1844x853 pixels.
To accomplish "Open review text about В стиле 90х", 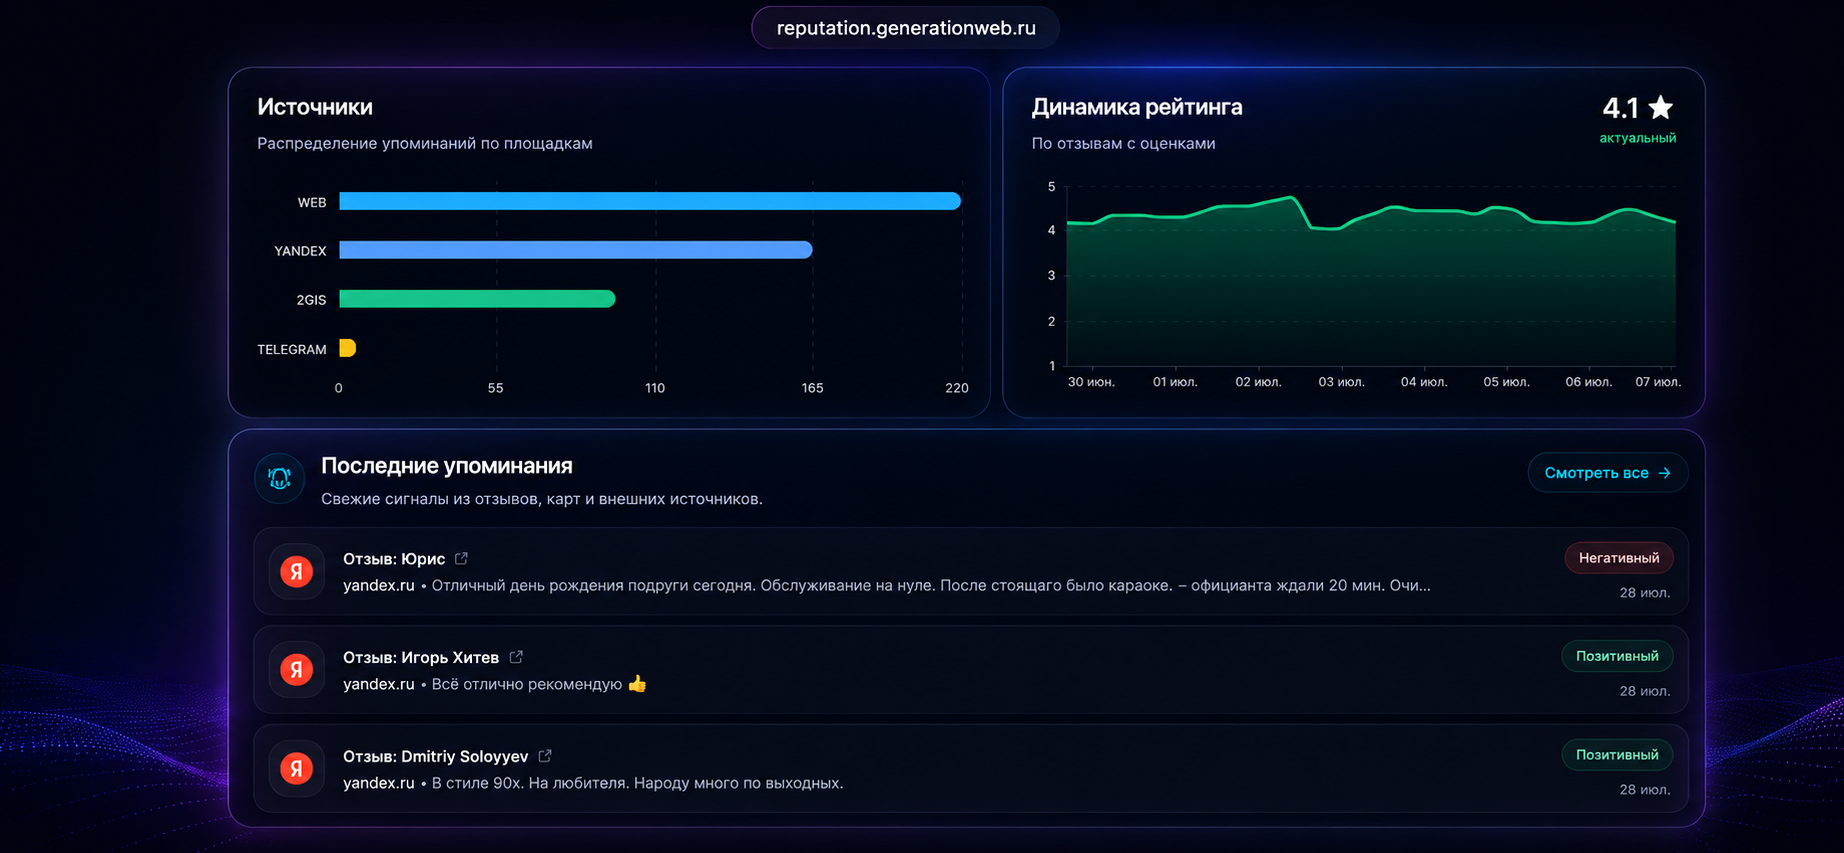I will click(x=637, y=783).
